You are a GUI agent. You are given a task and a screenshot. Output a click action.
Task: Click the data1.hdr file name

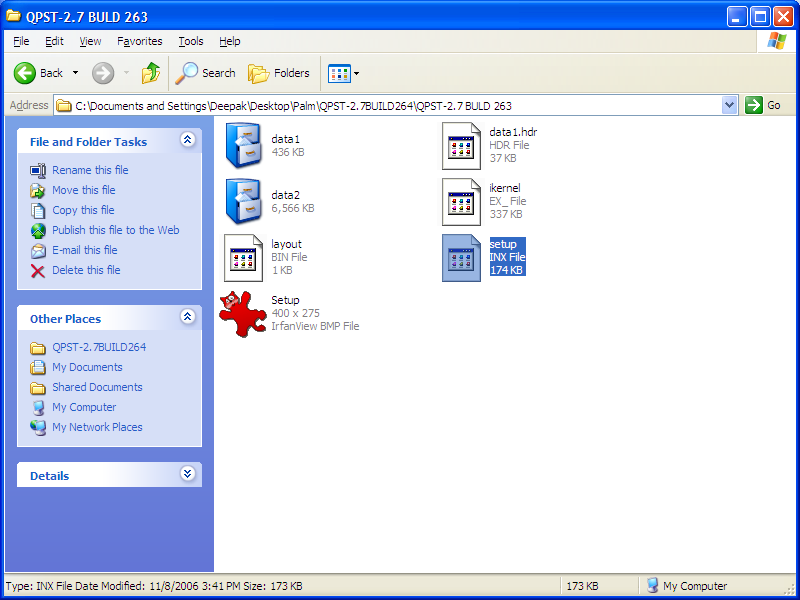pos(513,132)
